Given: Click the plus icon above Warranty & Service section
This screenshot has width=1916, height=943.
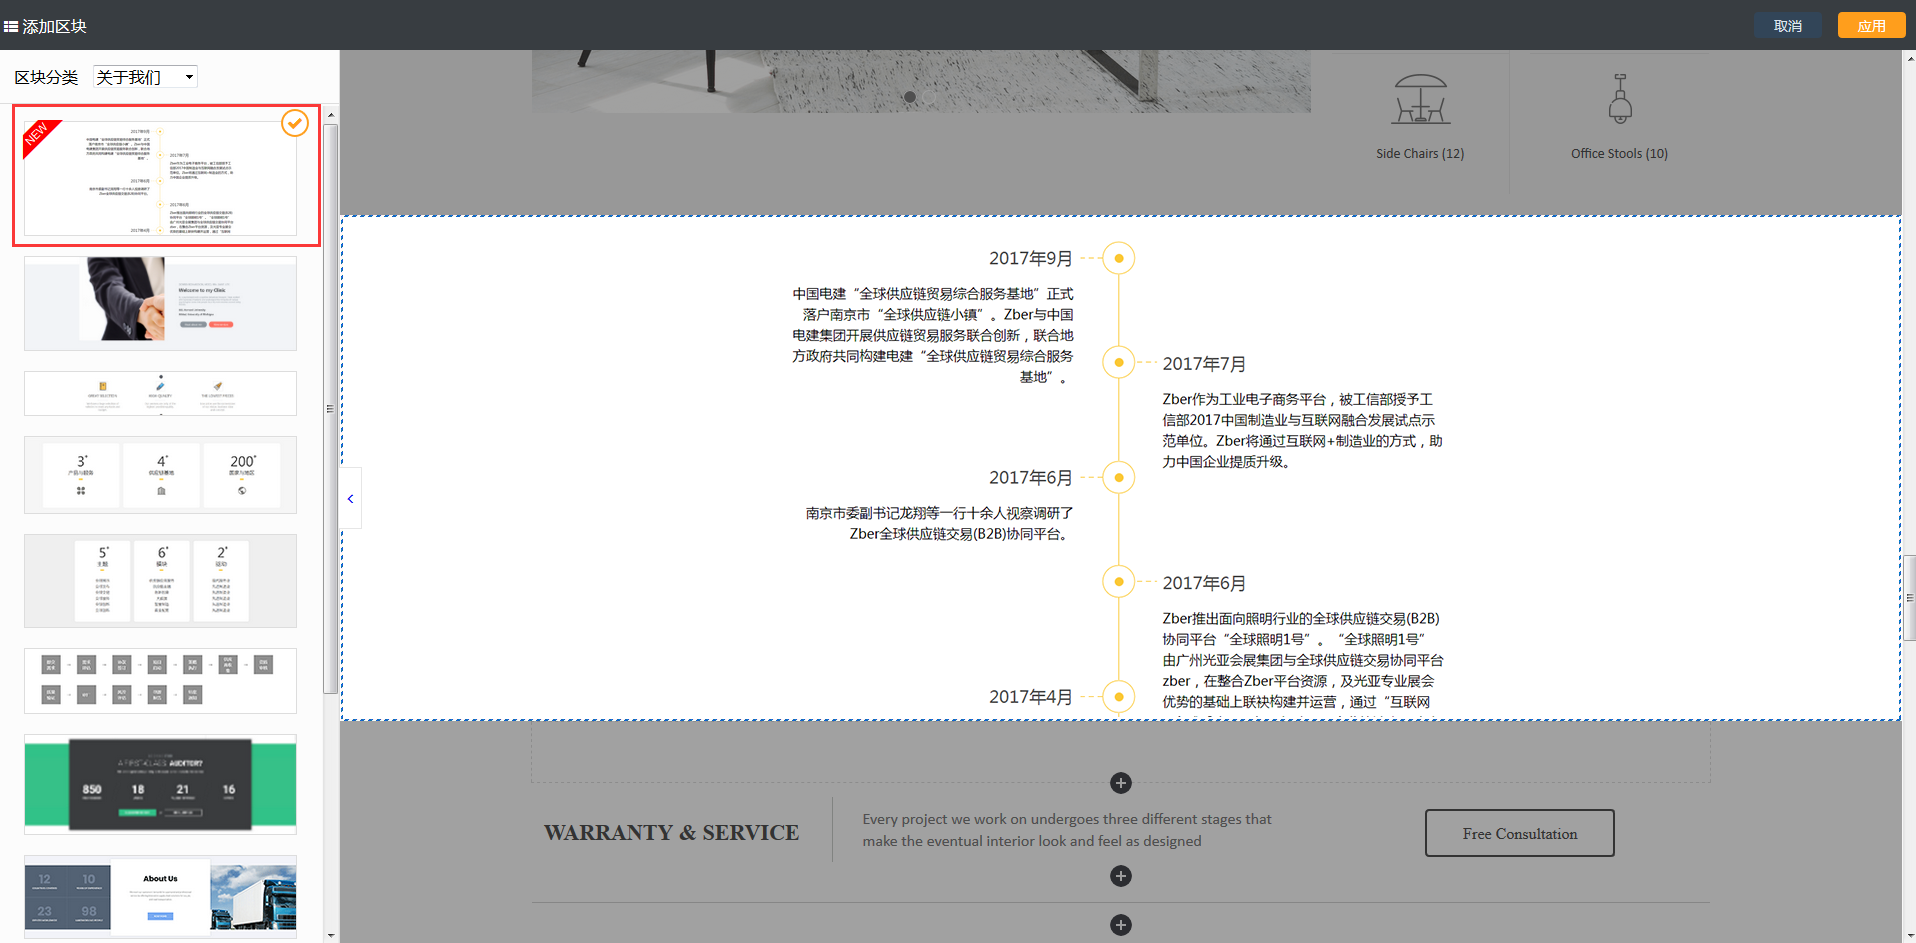Looking at the screenshot, I should [1120, 783].
